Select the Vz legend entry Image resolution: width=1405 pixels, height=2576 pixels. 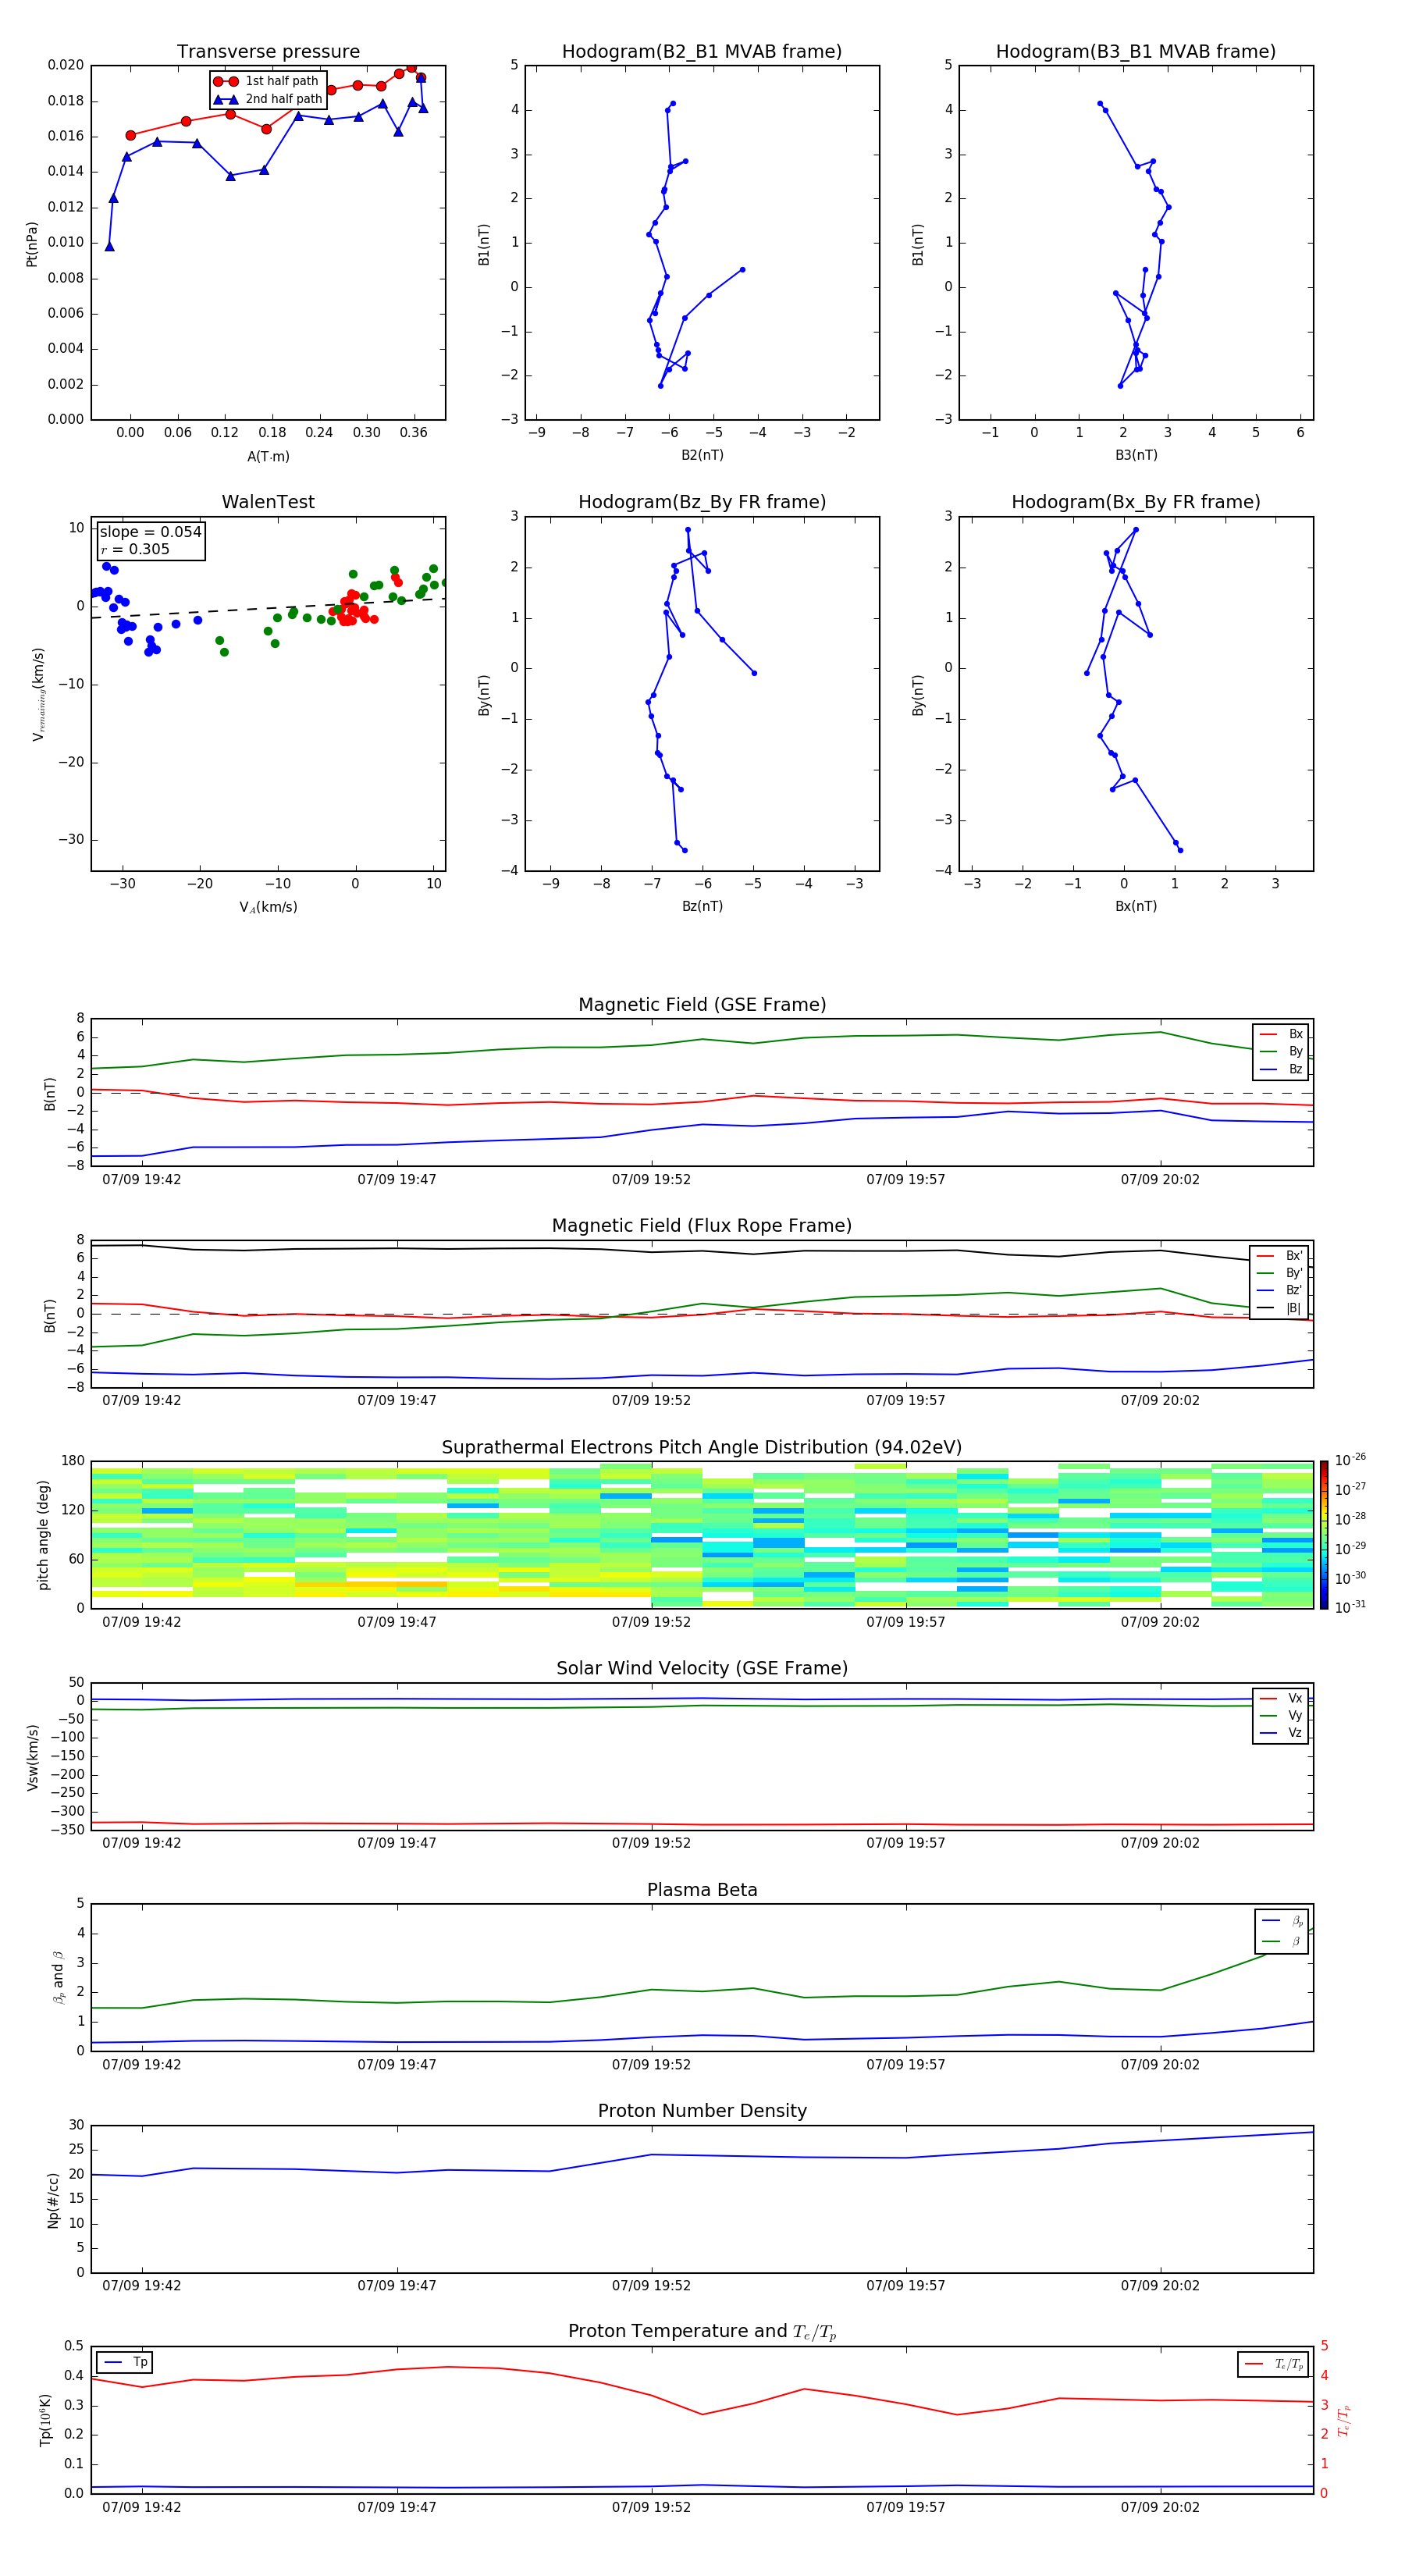click(x=1281, y=1733)
